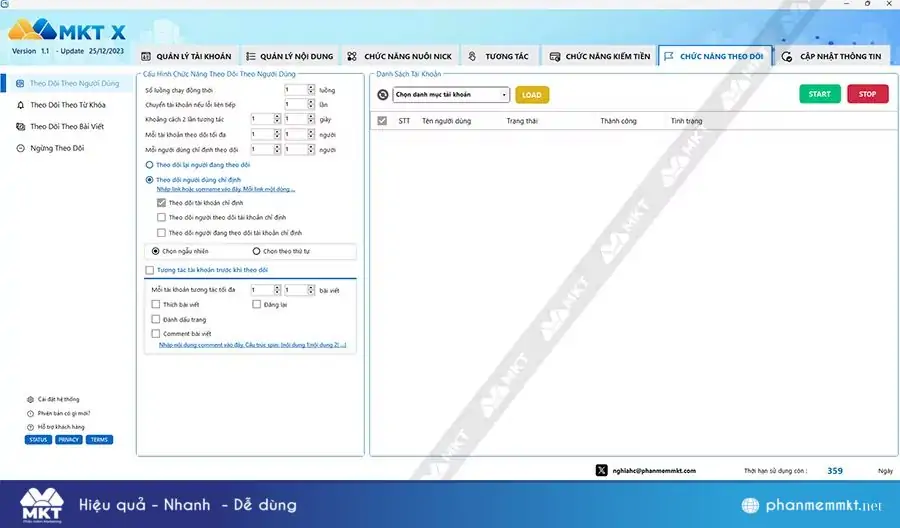Click the refresh icon beside account category dropdown
The image size is (900, 528).
pos(382,95)
